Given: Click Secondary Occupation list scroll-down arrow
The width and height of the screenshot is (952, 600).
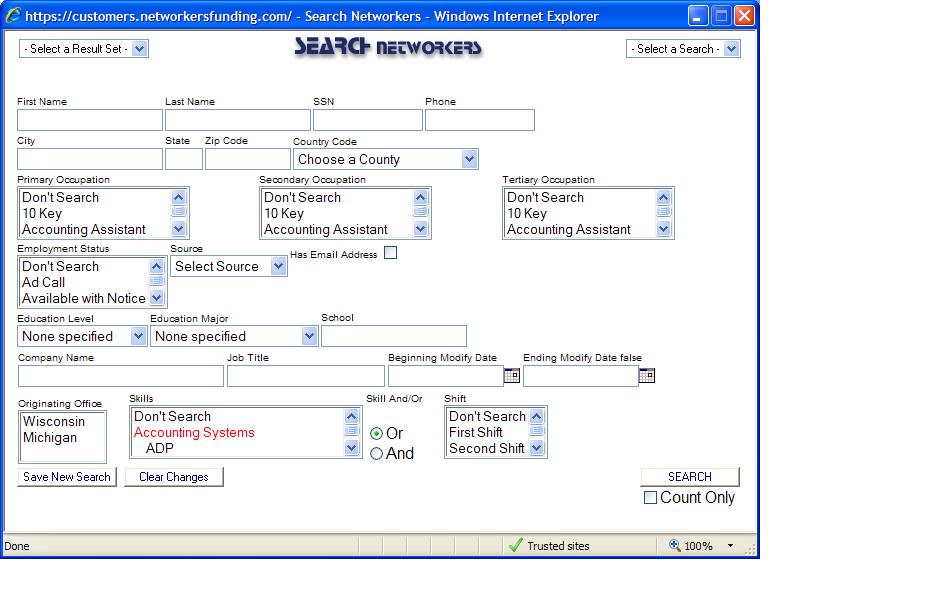Looking at the screenshot, I should pos(421,228).
